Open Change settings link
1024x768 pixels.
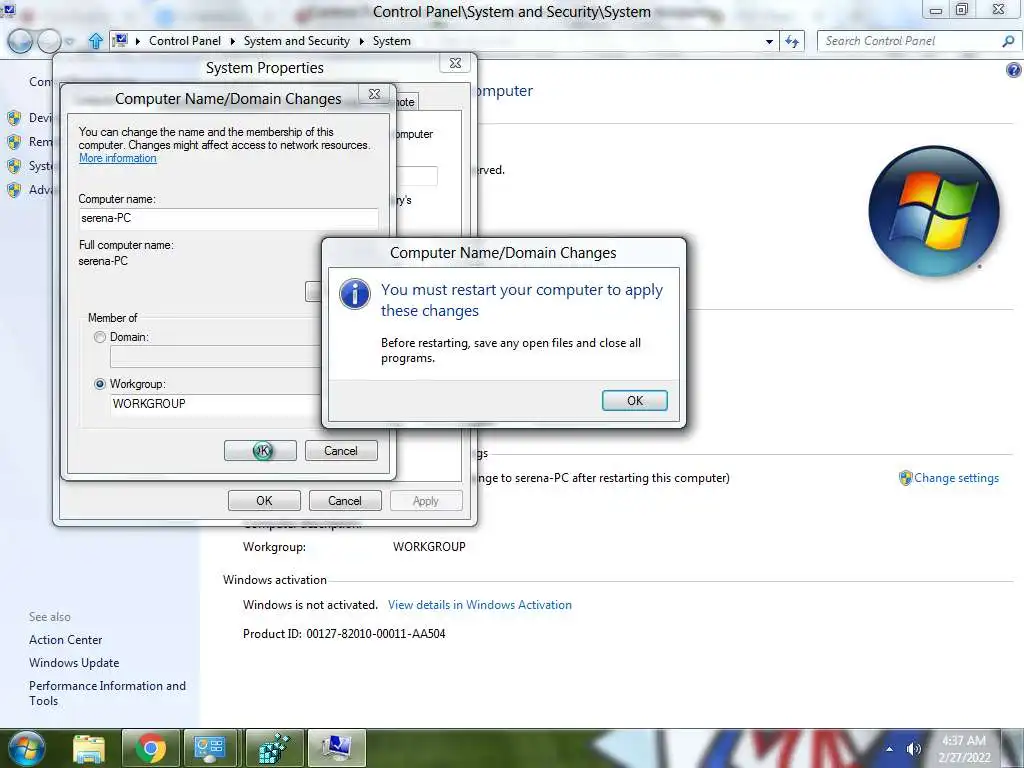pyautogui.click(x=956, y=478)
